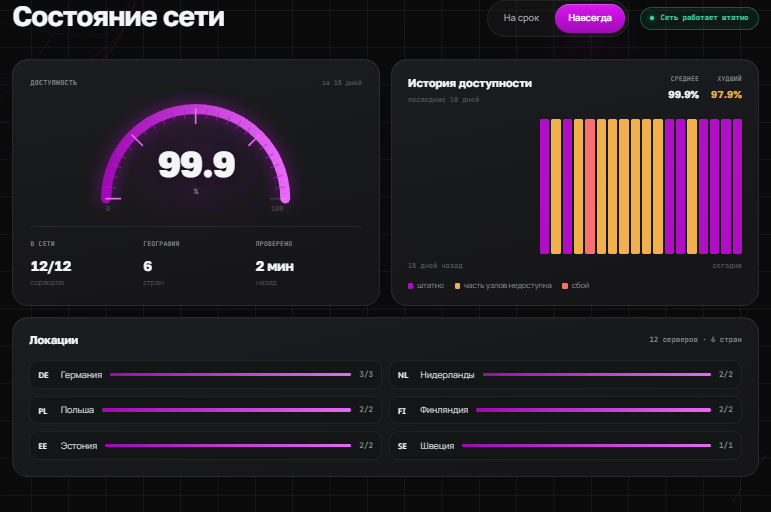Viewport: 771px width, 512px height.
Task: Click the Швеция '1/1' server count
Action: click(x=726, y=445)
